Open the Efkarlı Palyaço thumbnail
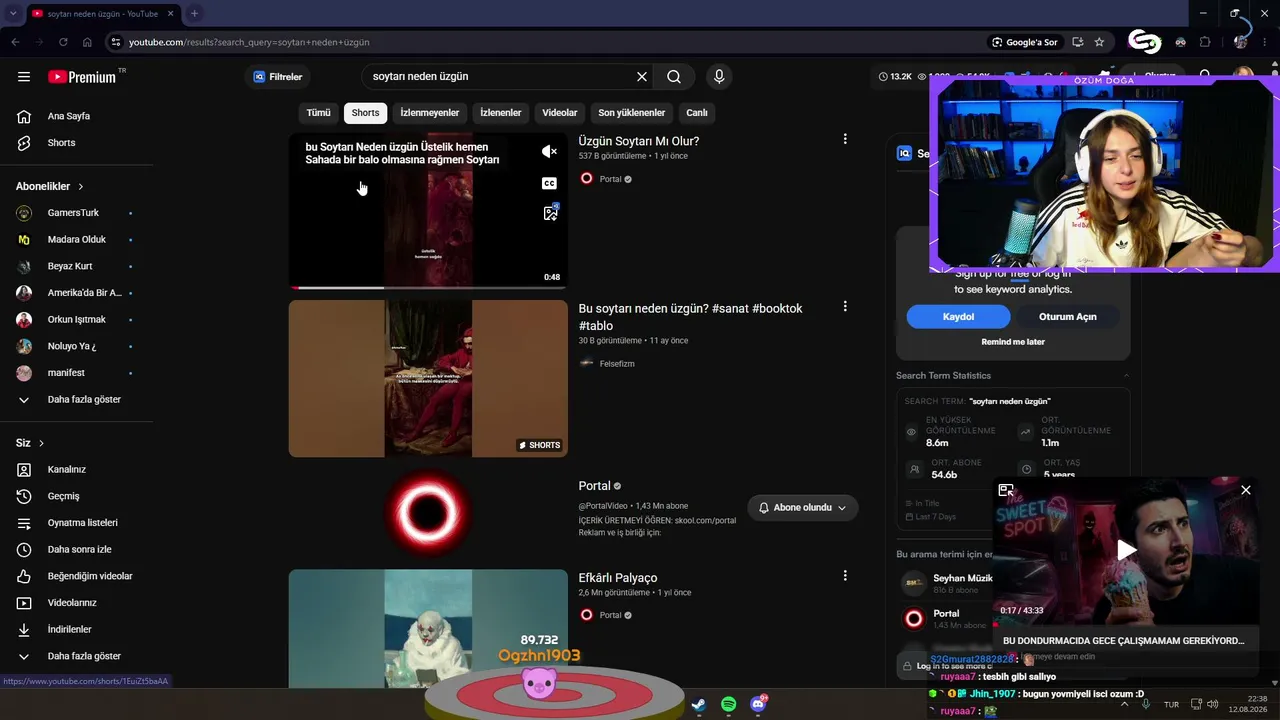This screenshot has height=720, width=1280. (x=428, y=628)
